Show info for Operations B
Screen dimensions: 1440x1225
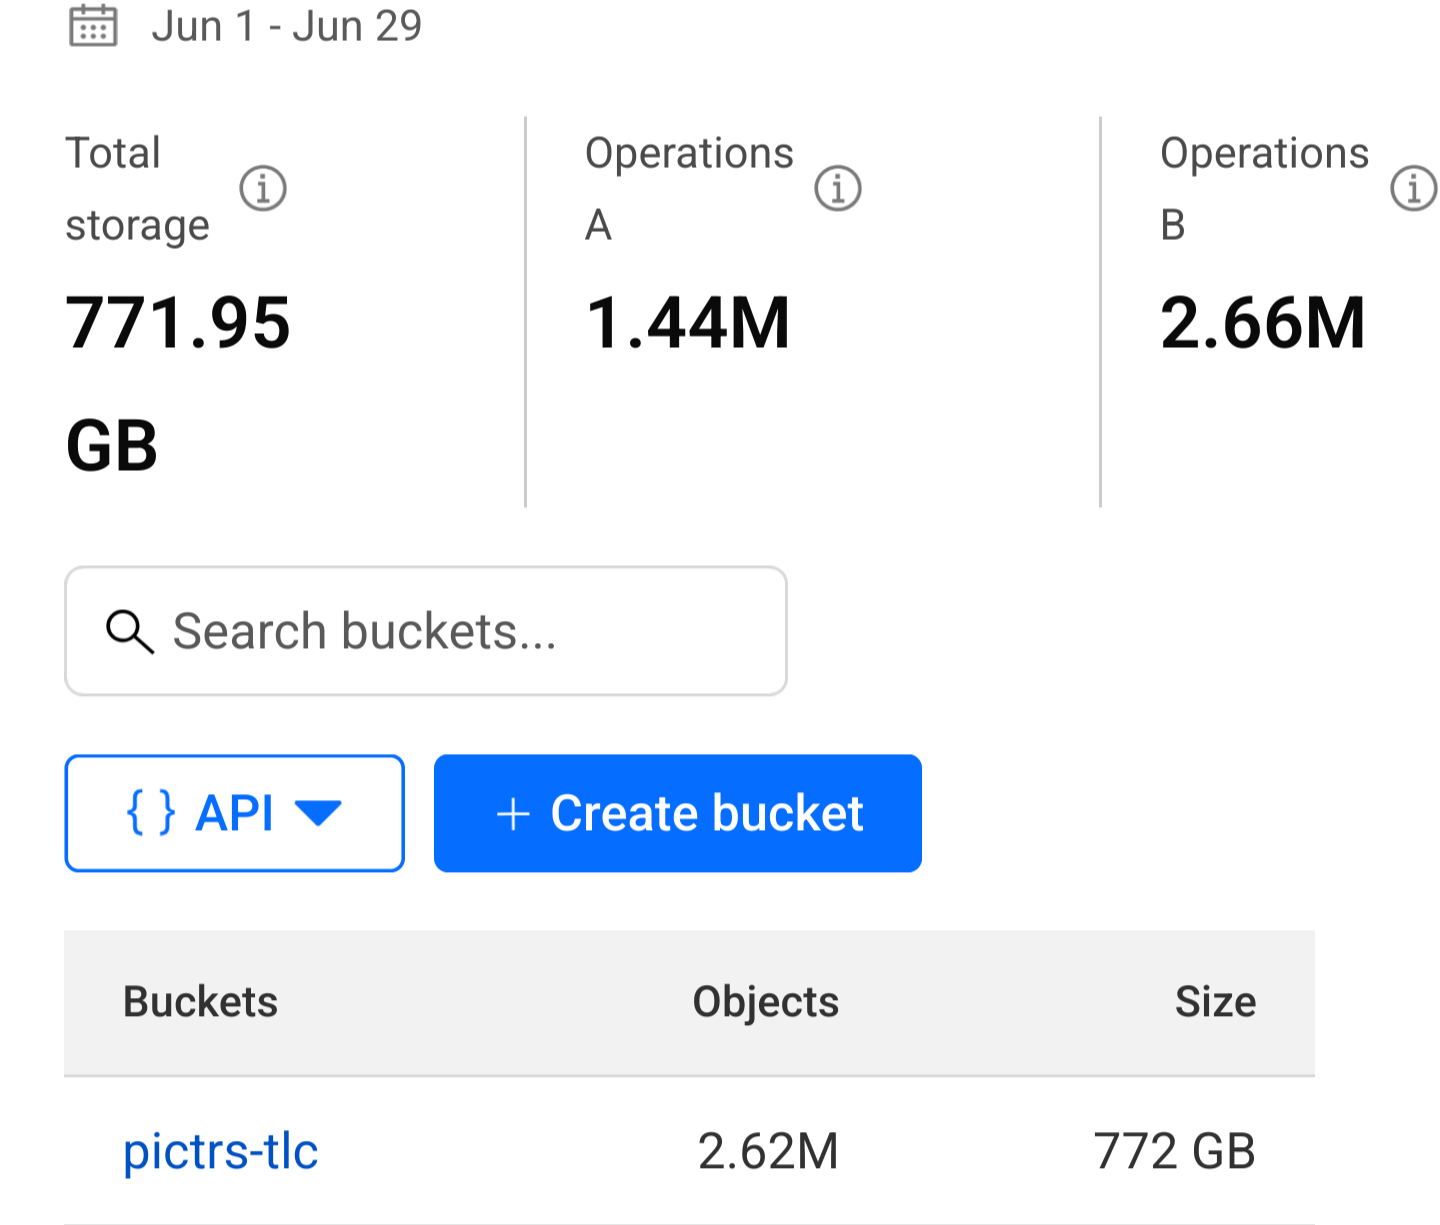1413,188
